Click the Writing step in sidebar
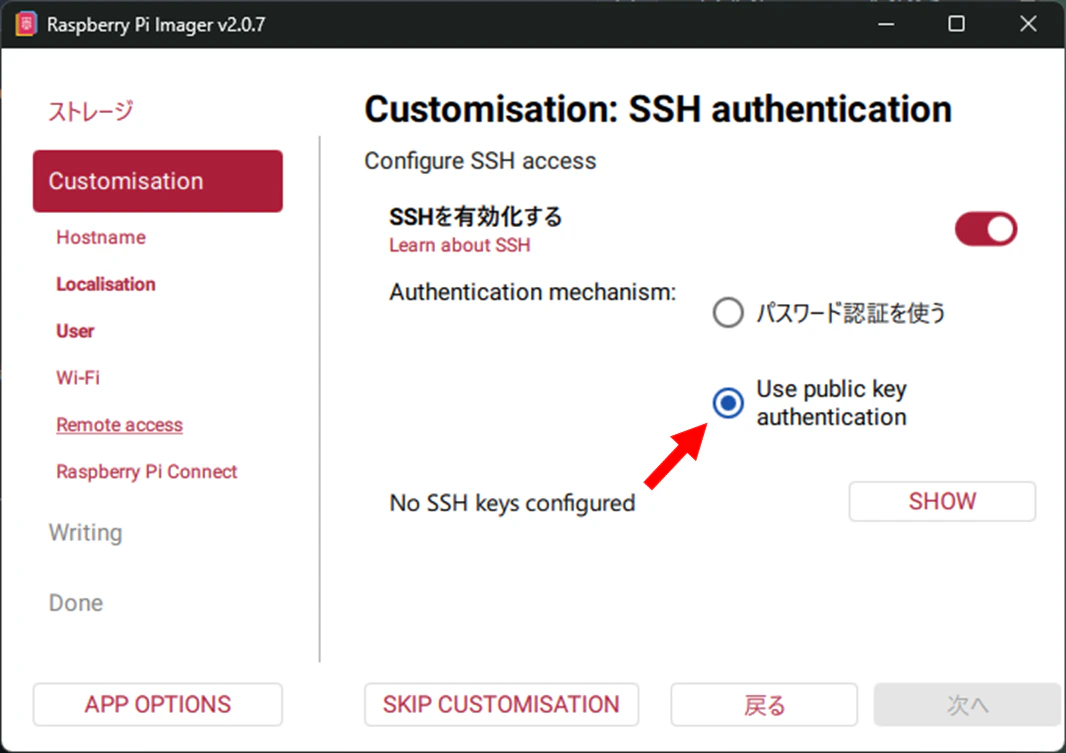The image size is (1066, 753). pos(86,532)
